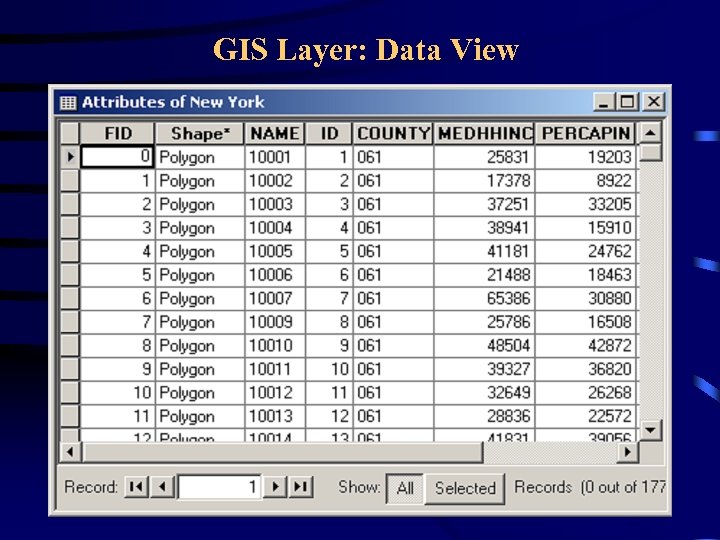Click the horizontal scrollbar left arrow
Viewport: 720px width, 540px height.
(x=70, y=452)
